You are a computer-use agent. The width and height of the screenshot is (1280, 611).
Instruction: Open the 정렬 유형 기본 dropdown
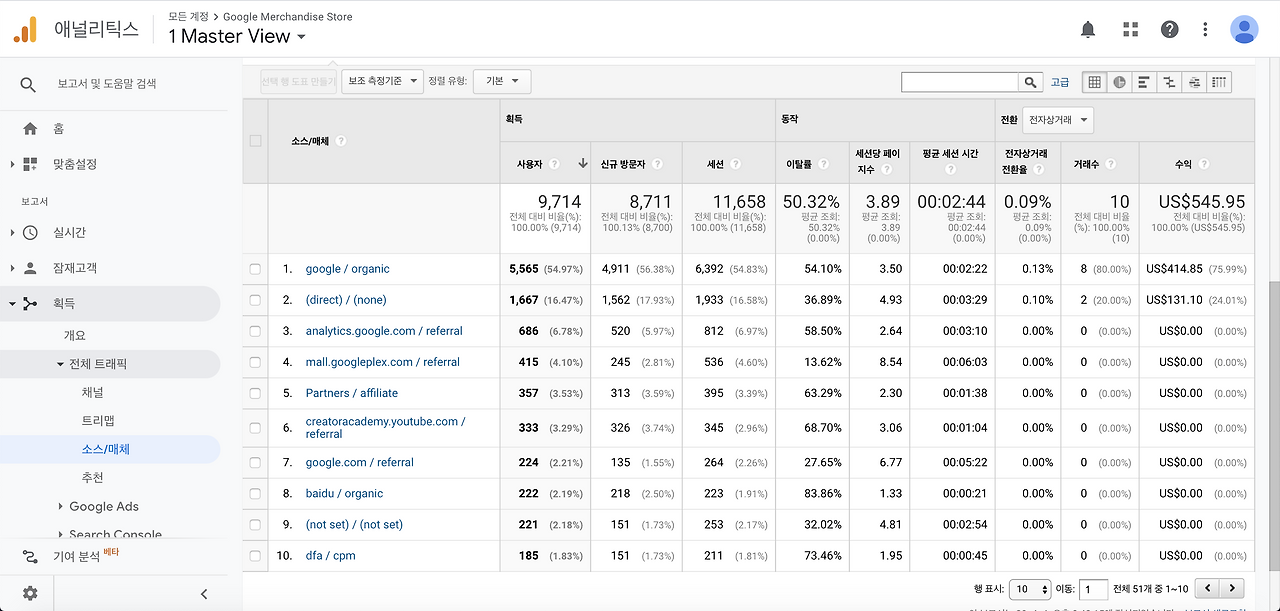(502, 81)
